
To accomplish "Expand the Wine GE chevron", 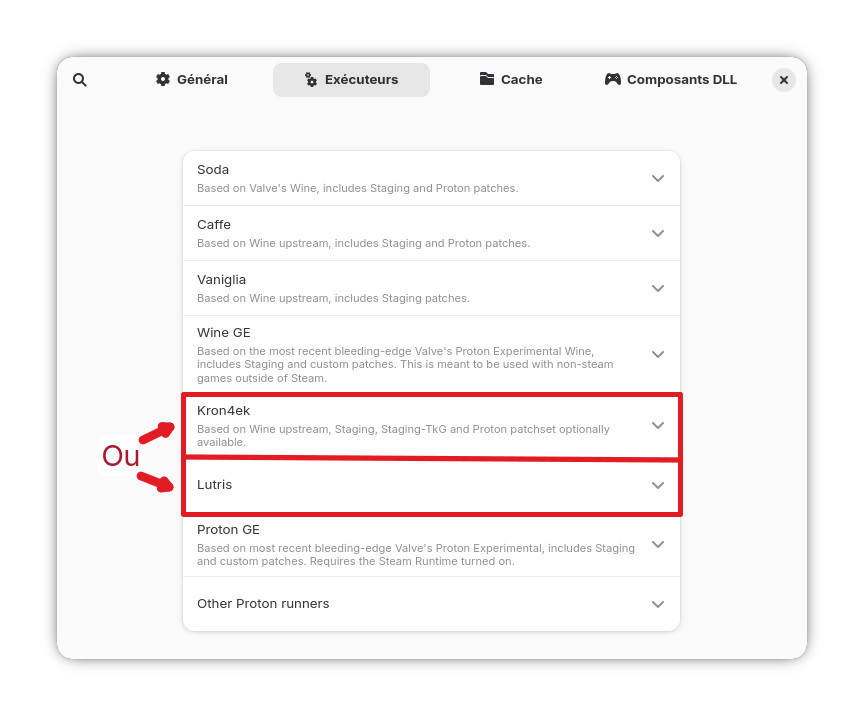I will tap(658, 354).
